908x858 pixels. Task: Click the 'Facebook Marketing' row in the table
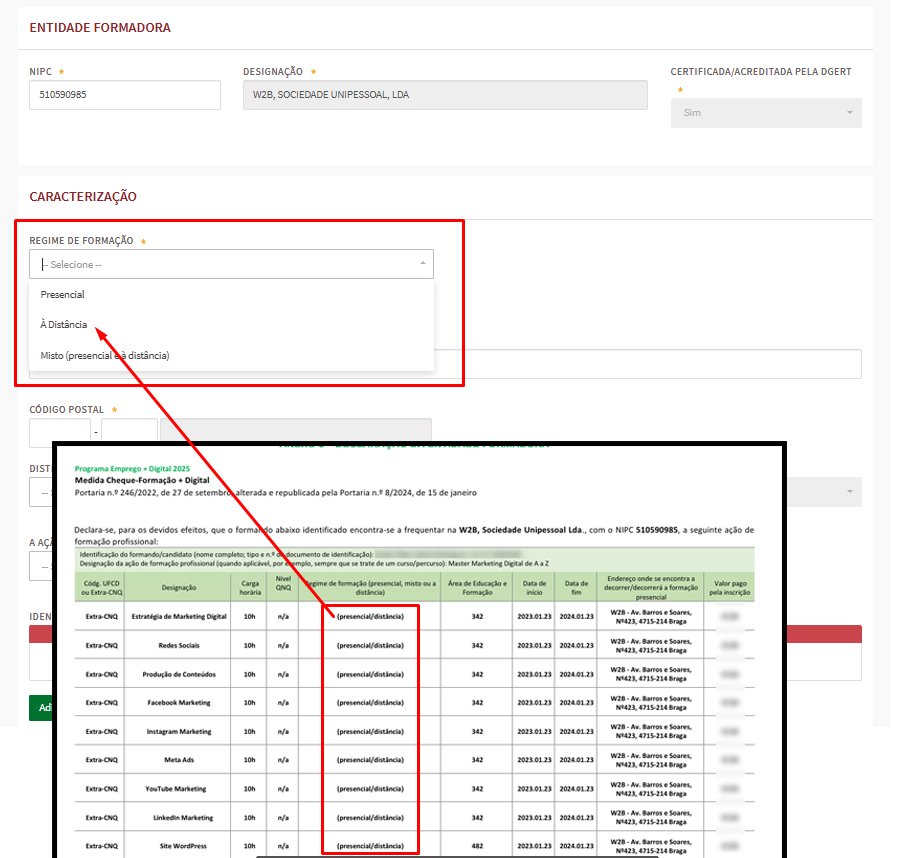[x=179, y=703]
